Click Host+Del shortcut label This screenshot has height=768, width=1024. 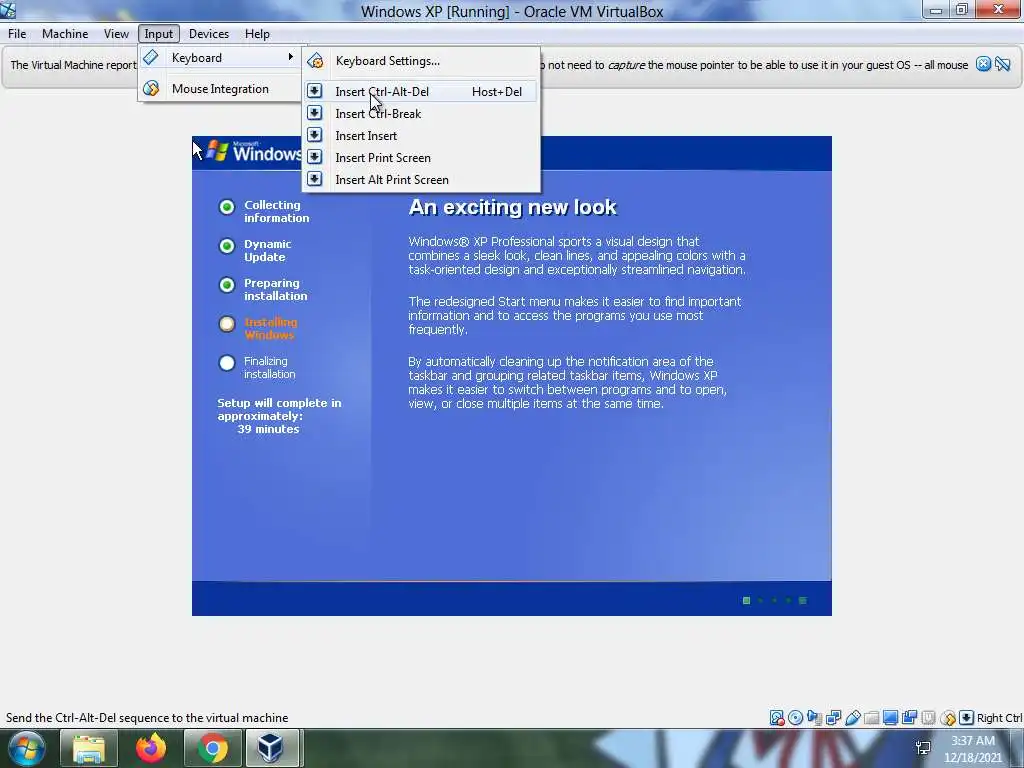497,92
